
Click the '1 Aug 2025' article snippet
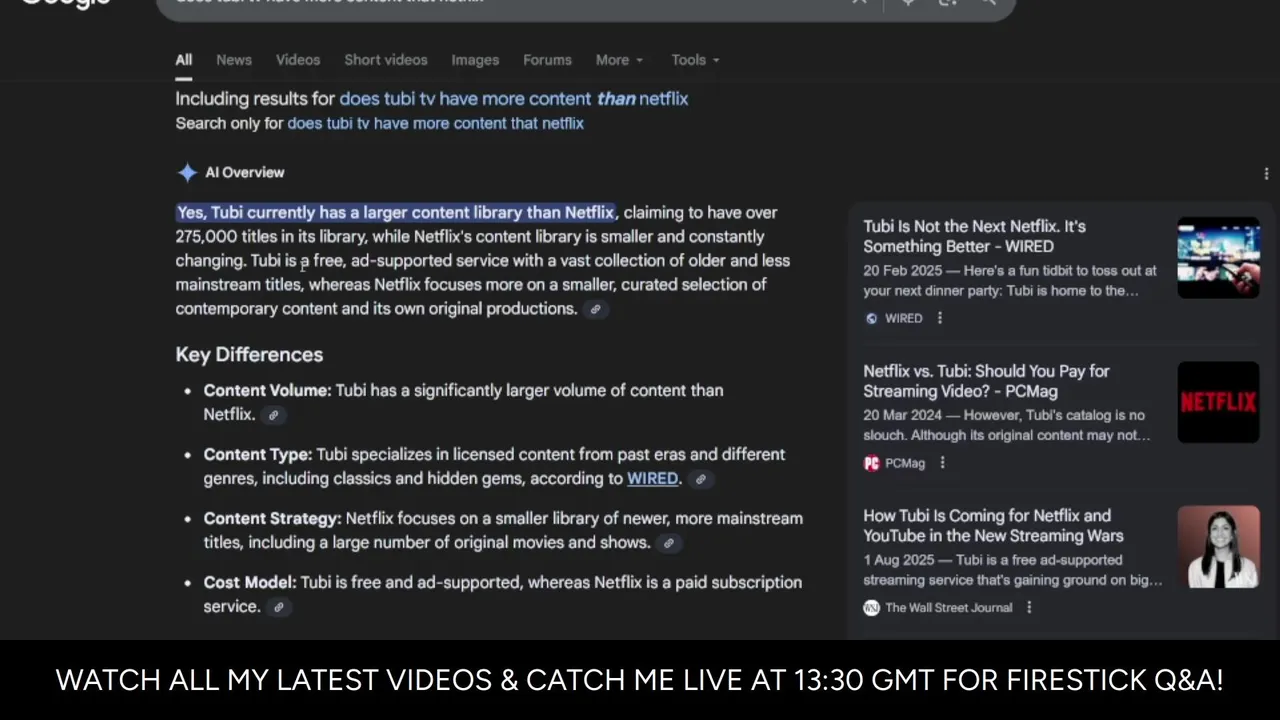coord(1013,571)
